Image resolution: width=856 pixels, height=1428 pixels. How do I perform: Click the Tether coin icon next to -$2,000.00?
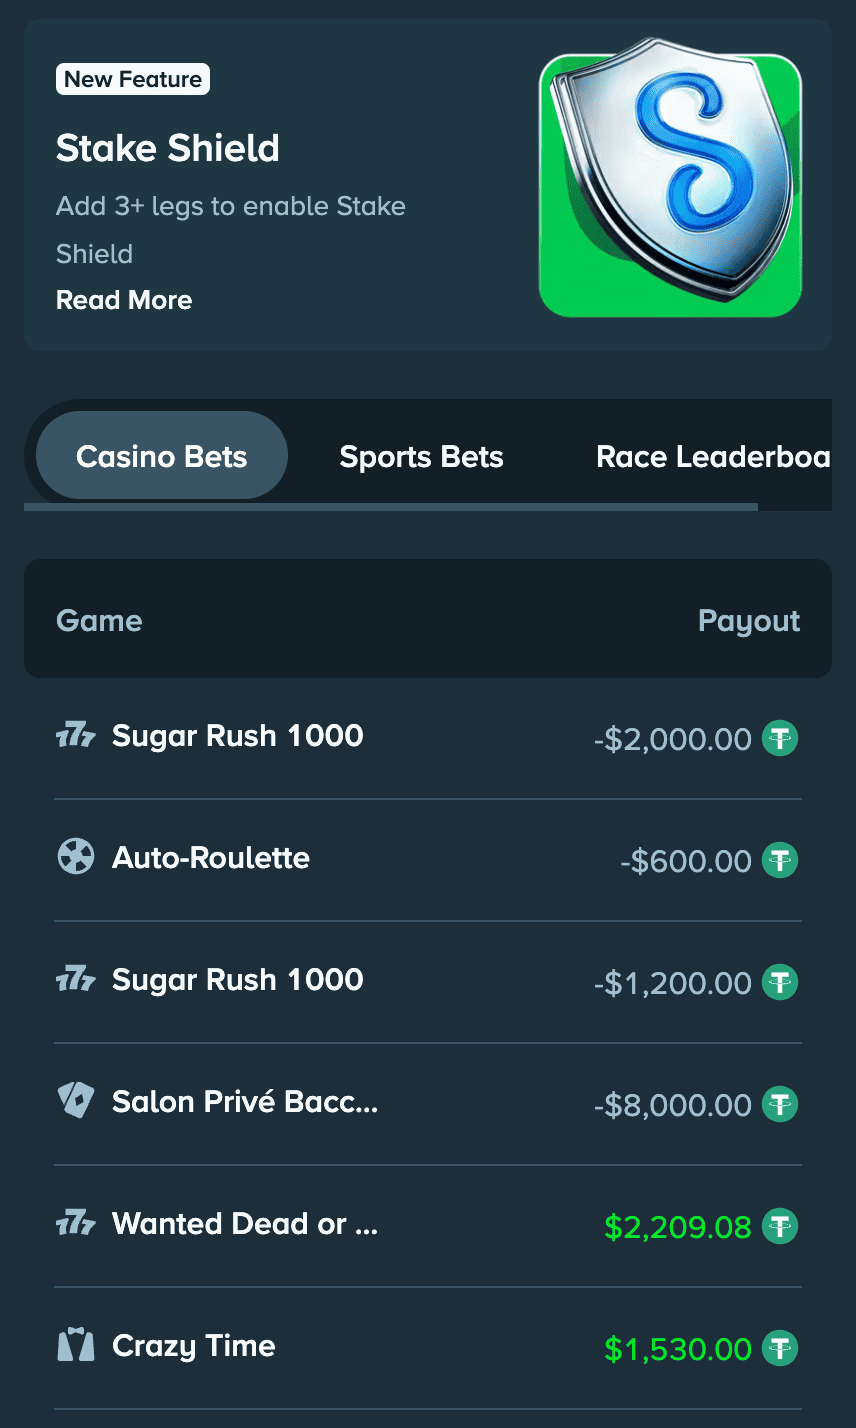pos(780,739)
